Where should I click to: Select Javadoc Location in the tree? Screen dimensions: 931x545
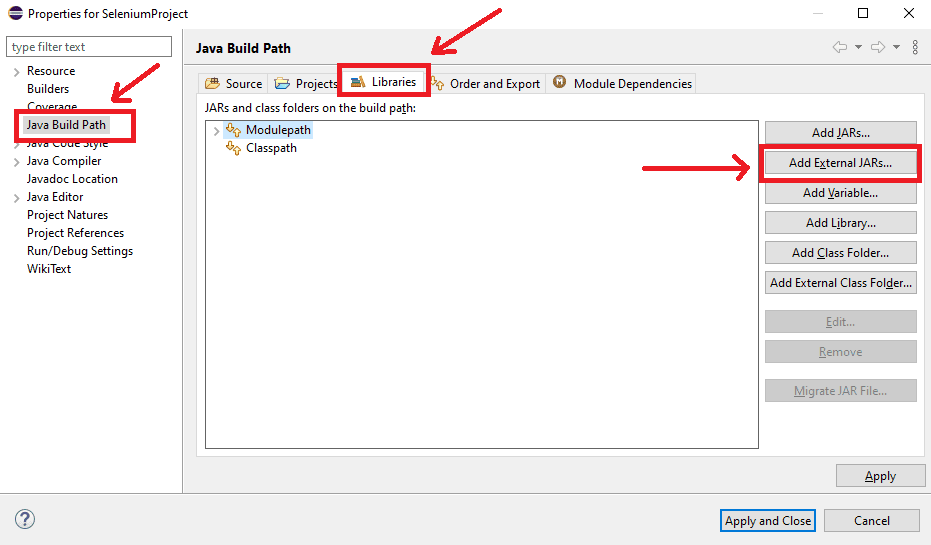click(x=72, y=179)
